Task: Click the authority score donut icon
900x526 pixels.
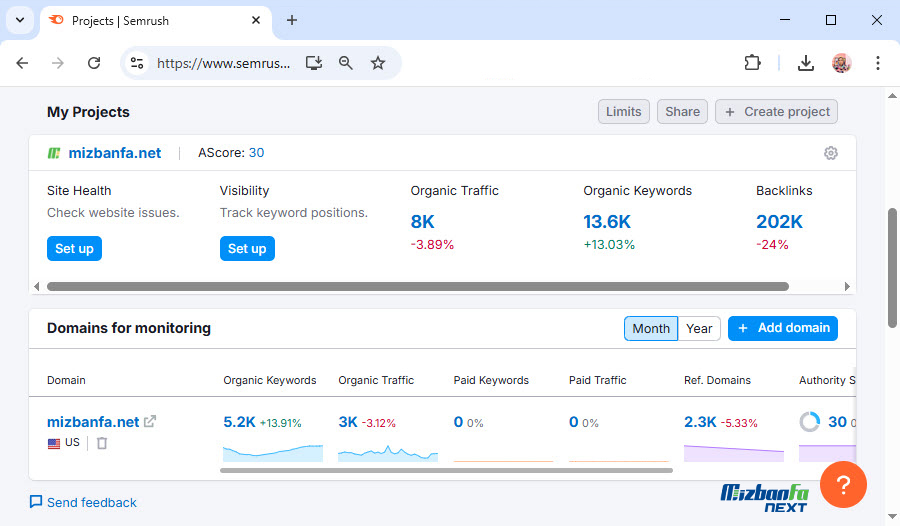Action: (x=809, y=422)
